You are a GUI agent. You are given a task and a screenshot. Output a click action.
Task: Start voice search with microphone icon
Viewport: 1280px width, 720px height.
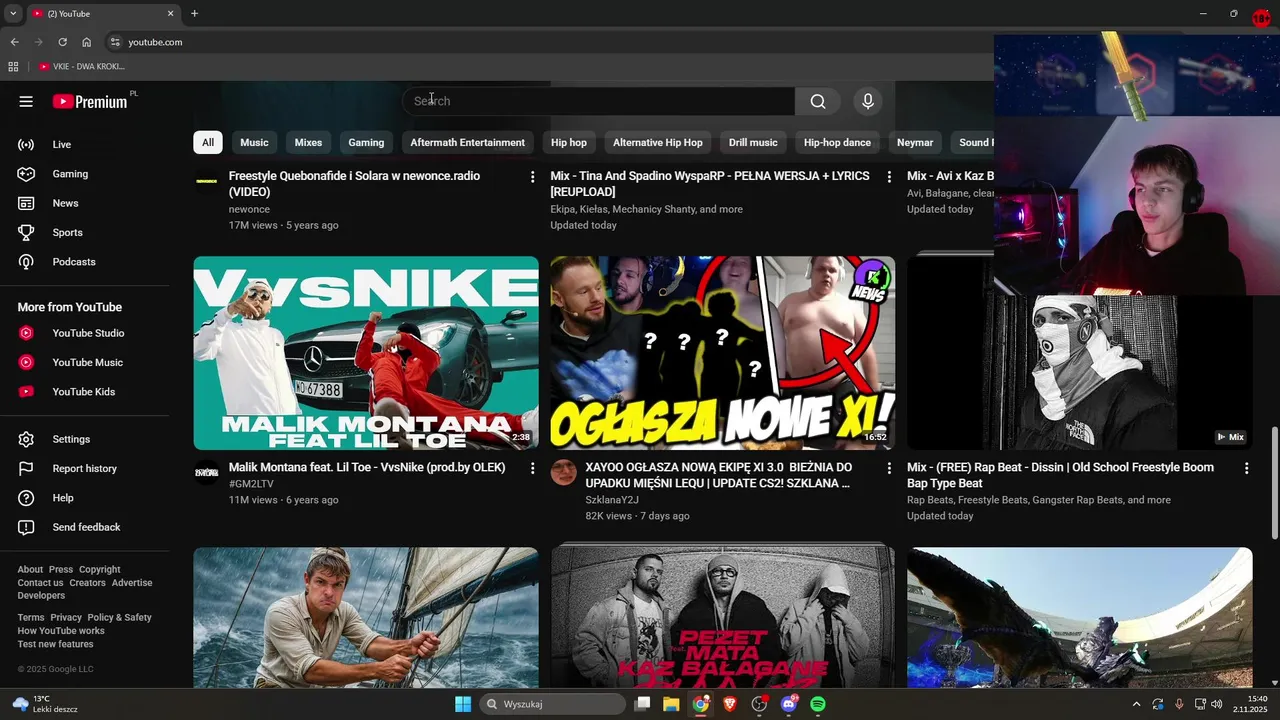coord(868,101)
